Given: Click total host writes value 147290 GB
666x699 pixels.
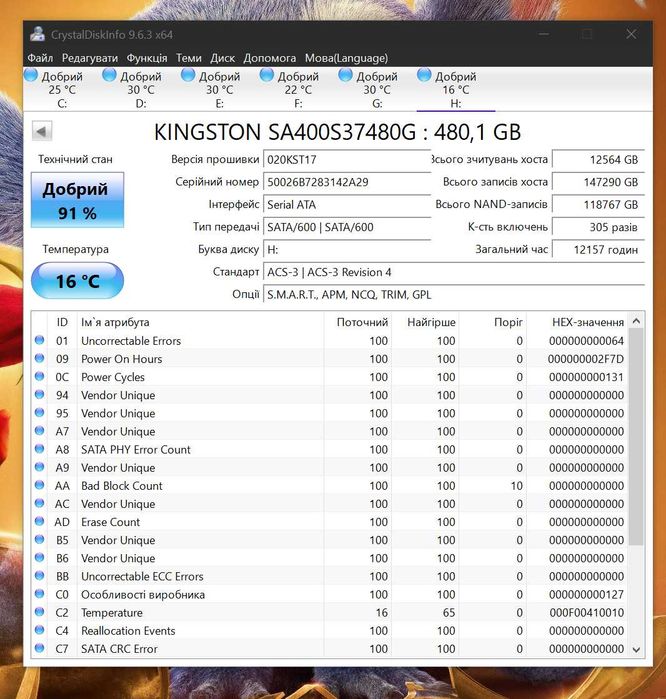Looking at the screenshot, I should click(x=598, y=182).
